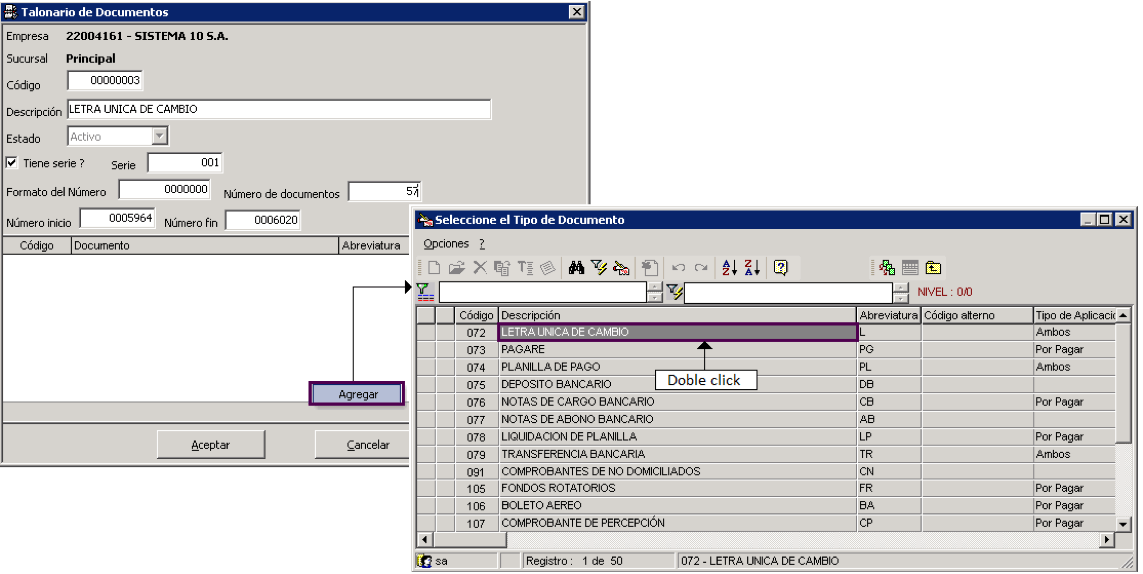
Task: Open the '?' help menu
Action: (482, 244)
